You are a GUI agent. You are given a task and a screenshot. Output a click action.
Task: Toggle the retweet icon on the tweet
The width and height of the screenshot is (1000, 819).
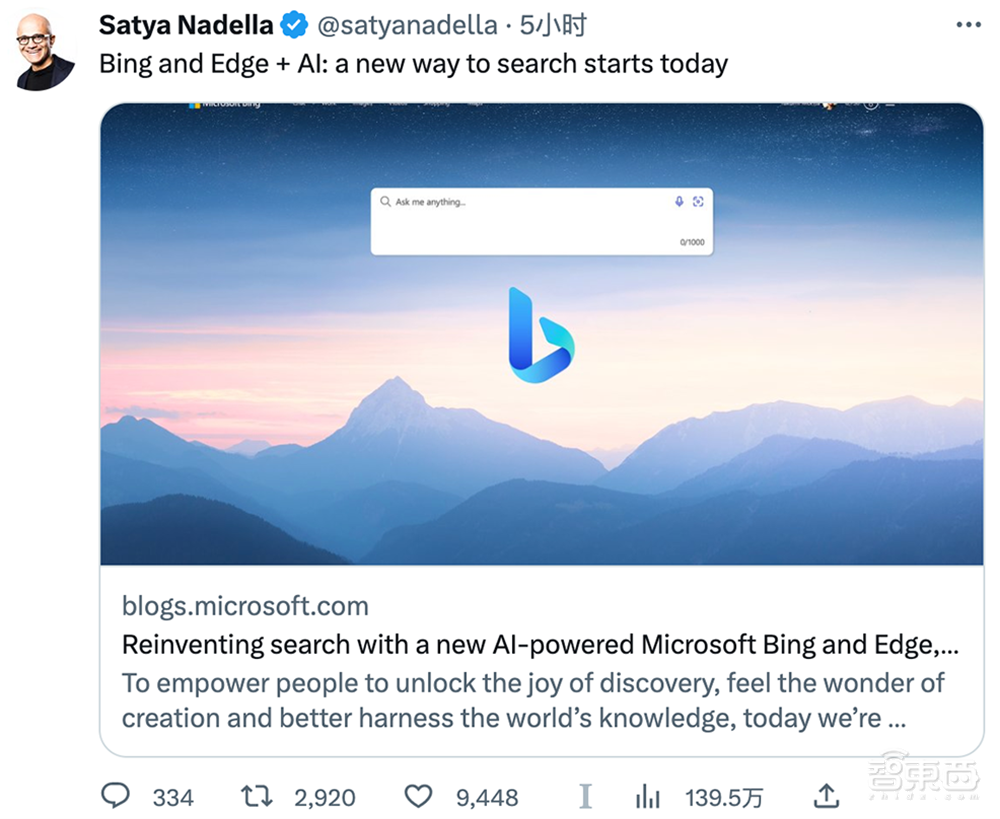click(257, 797)
